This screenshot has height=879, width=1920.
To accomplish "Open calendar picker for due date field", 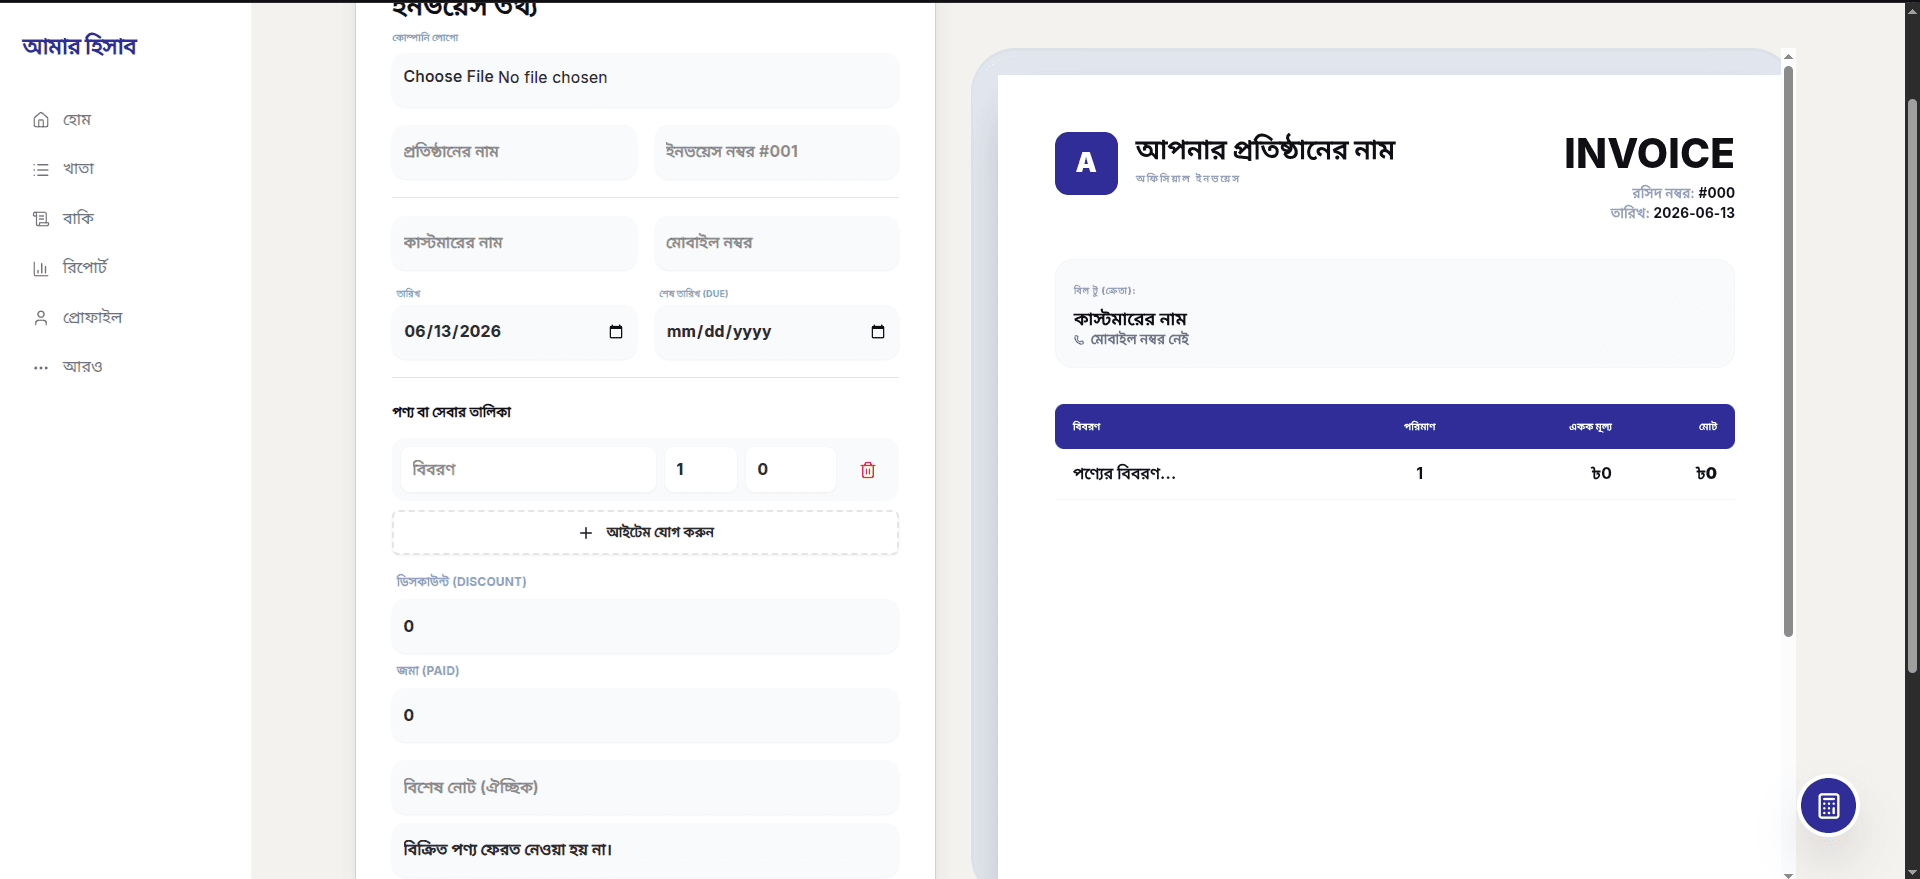I will (x=878, y=332).
